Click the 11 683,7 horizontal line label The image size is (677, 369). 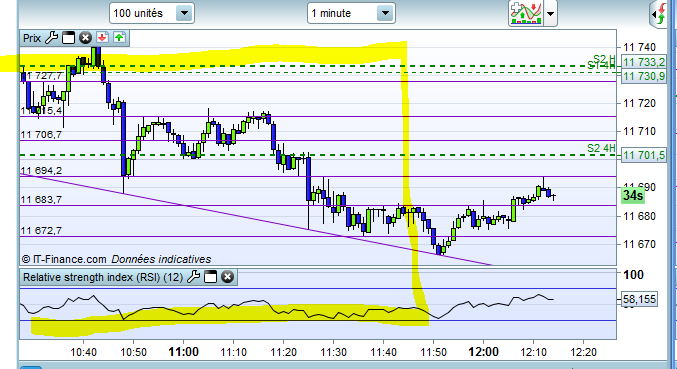click(x=41, y=199)
